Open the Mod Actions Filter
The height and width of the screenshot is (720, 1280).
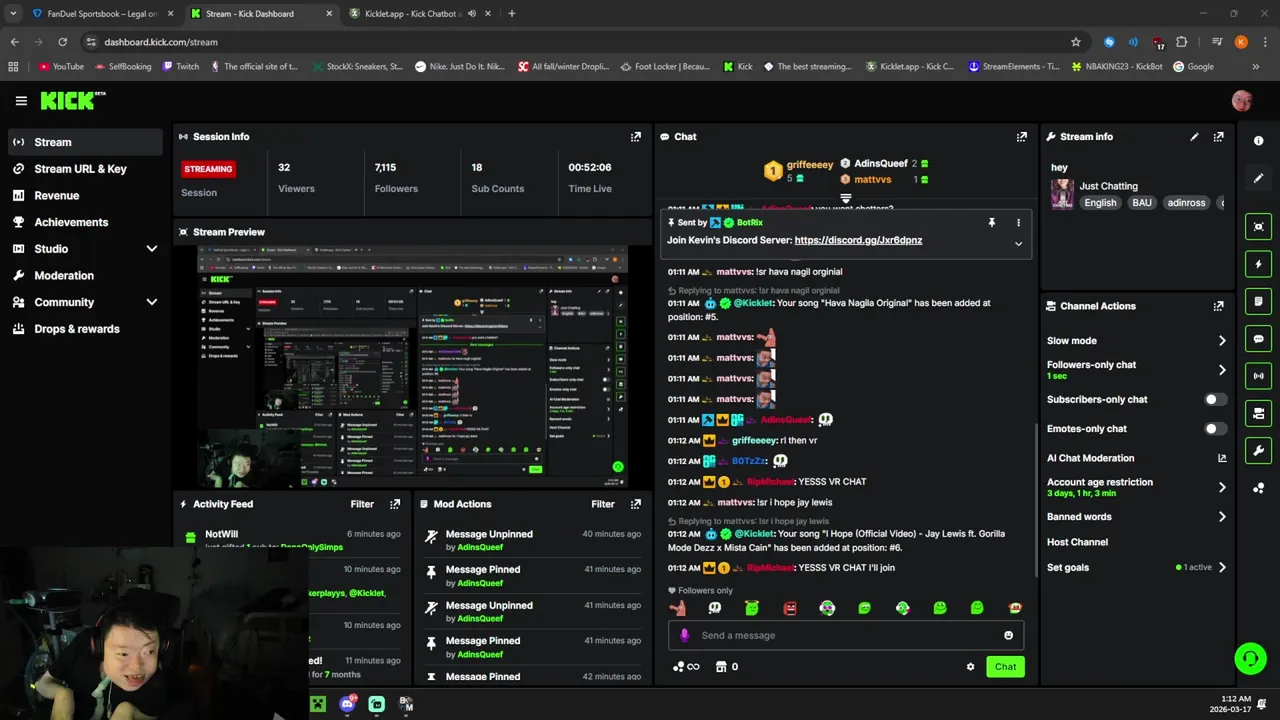point(602,504)
